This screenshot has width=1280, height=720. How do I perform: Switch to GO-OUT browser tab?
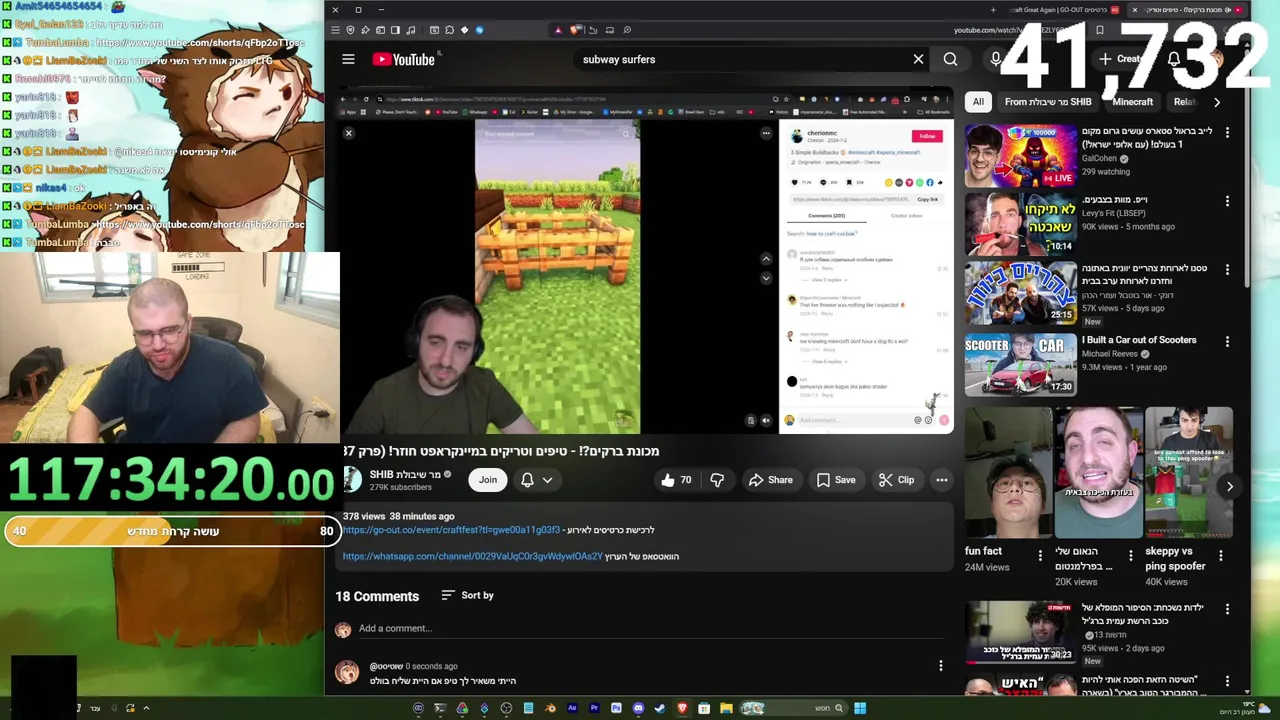tap(1066, 10)
